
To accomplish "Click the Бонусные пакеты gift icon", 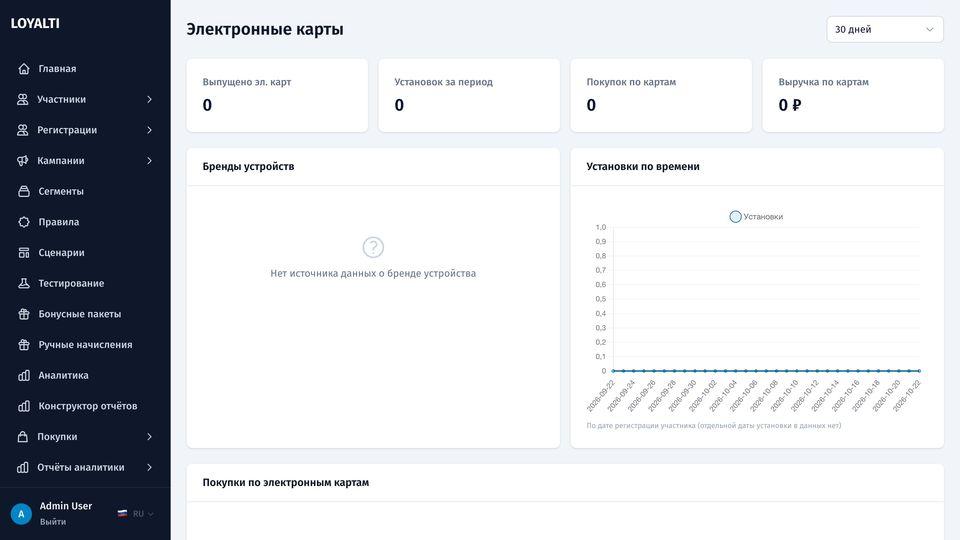I will 24,313.
